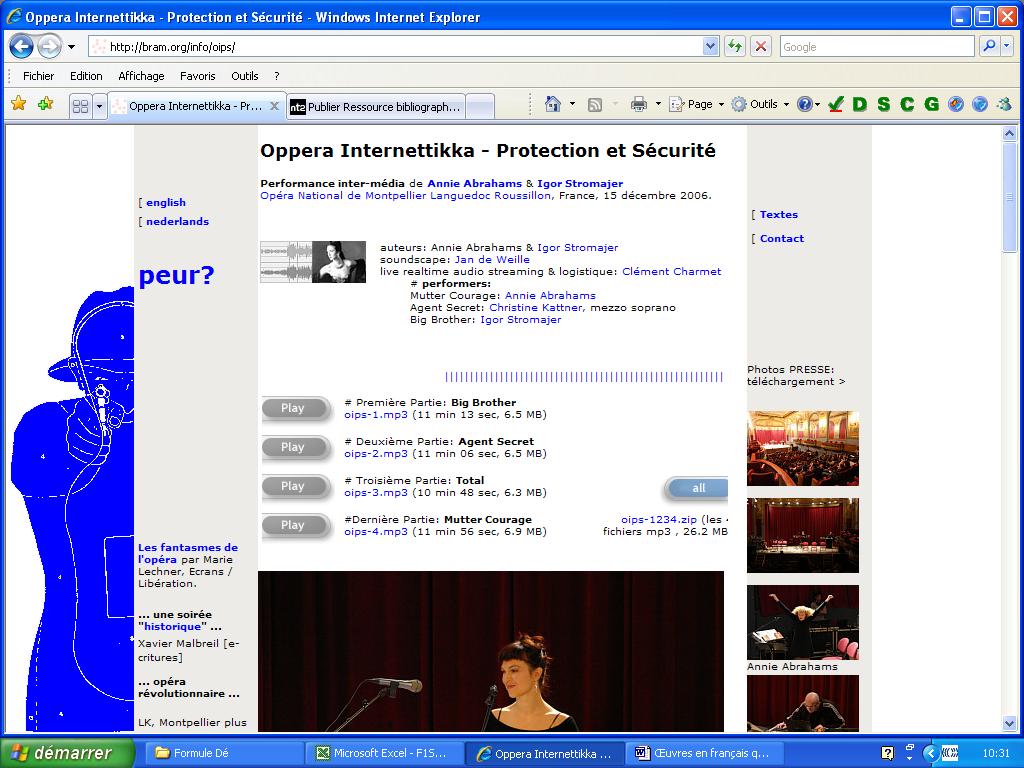Close the Oppera Internettikka tab
Screen dimensions: 1024x768
click(x=274, y=106)
